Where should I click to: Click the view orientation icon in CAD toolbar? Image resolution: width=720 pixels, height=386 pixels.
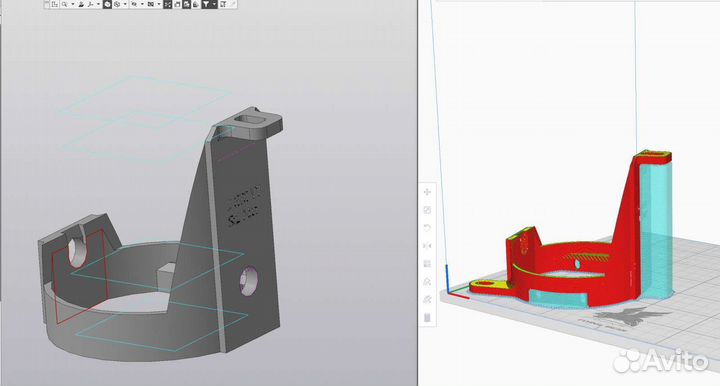coord(81,5)
